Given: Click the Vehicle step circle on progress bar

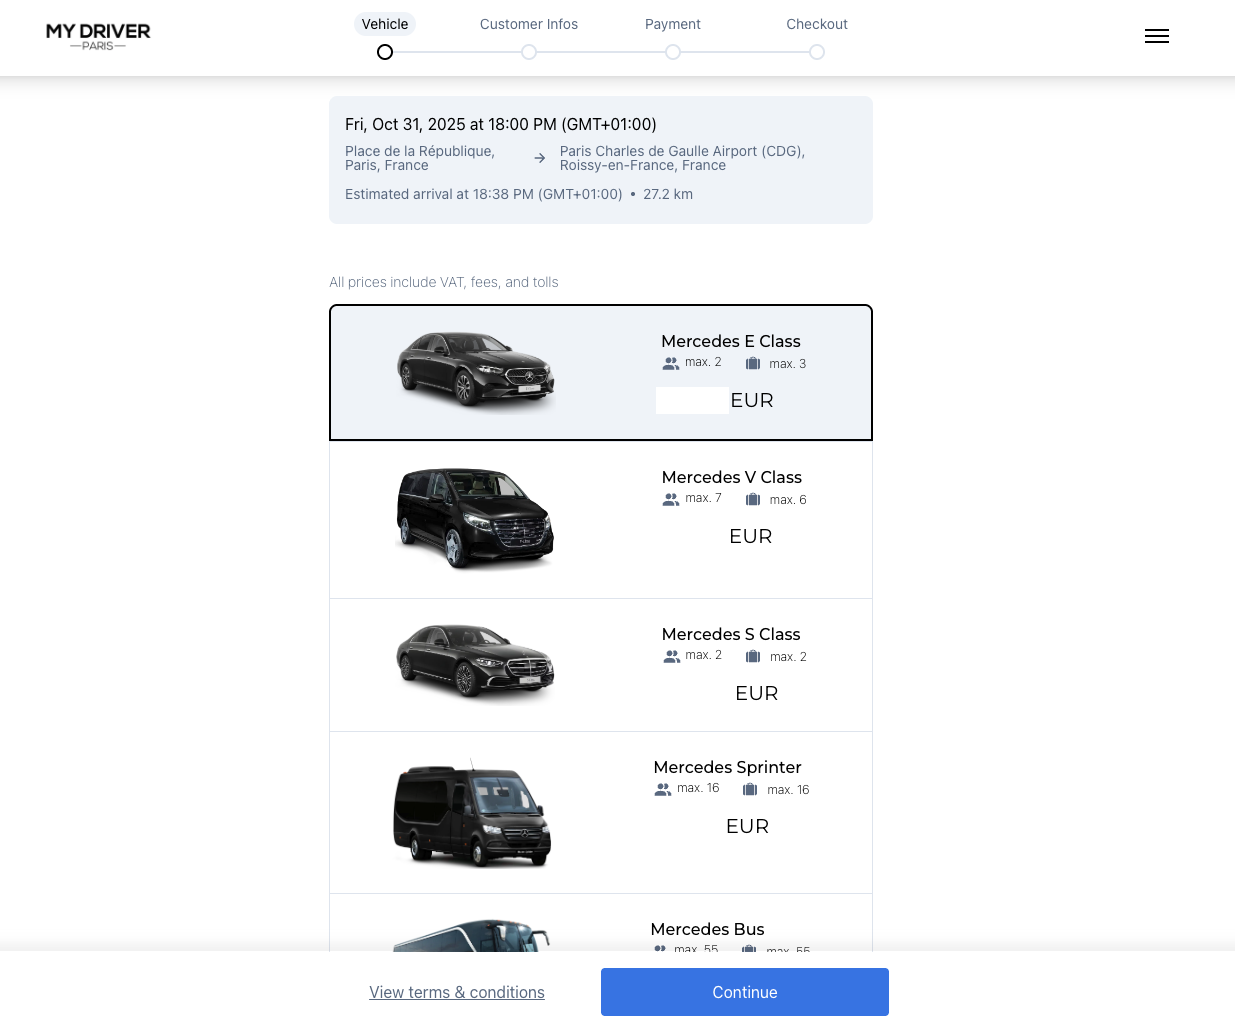Looking at the screenshot, I should (x=385, y=52).
